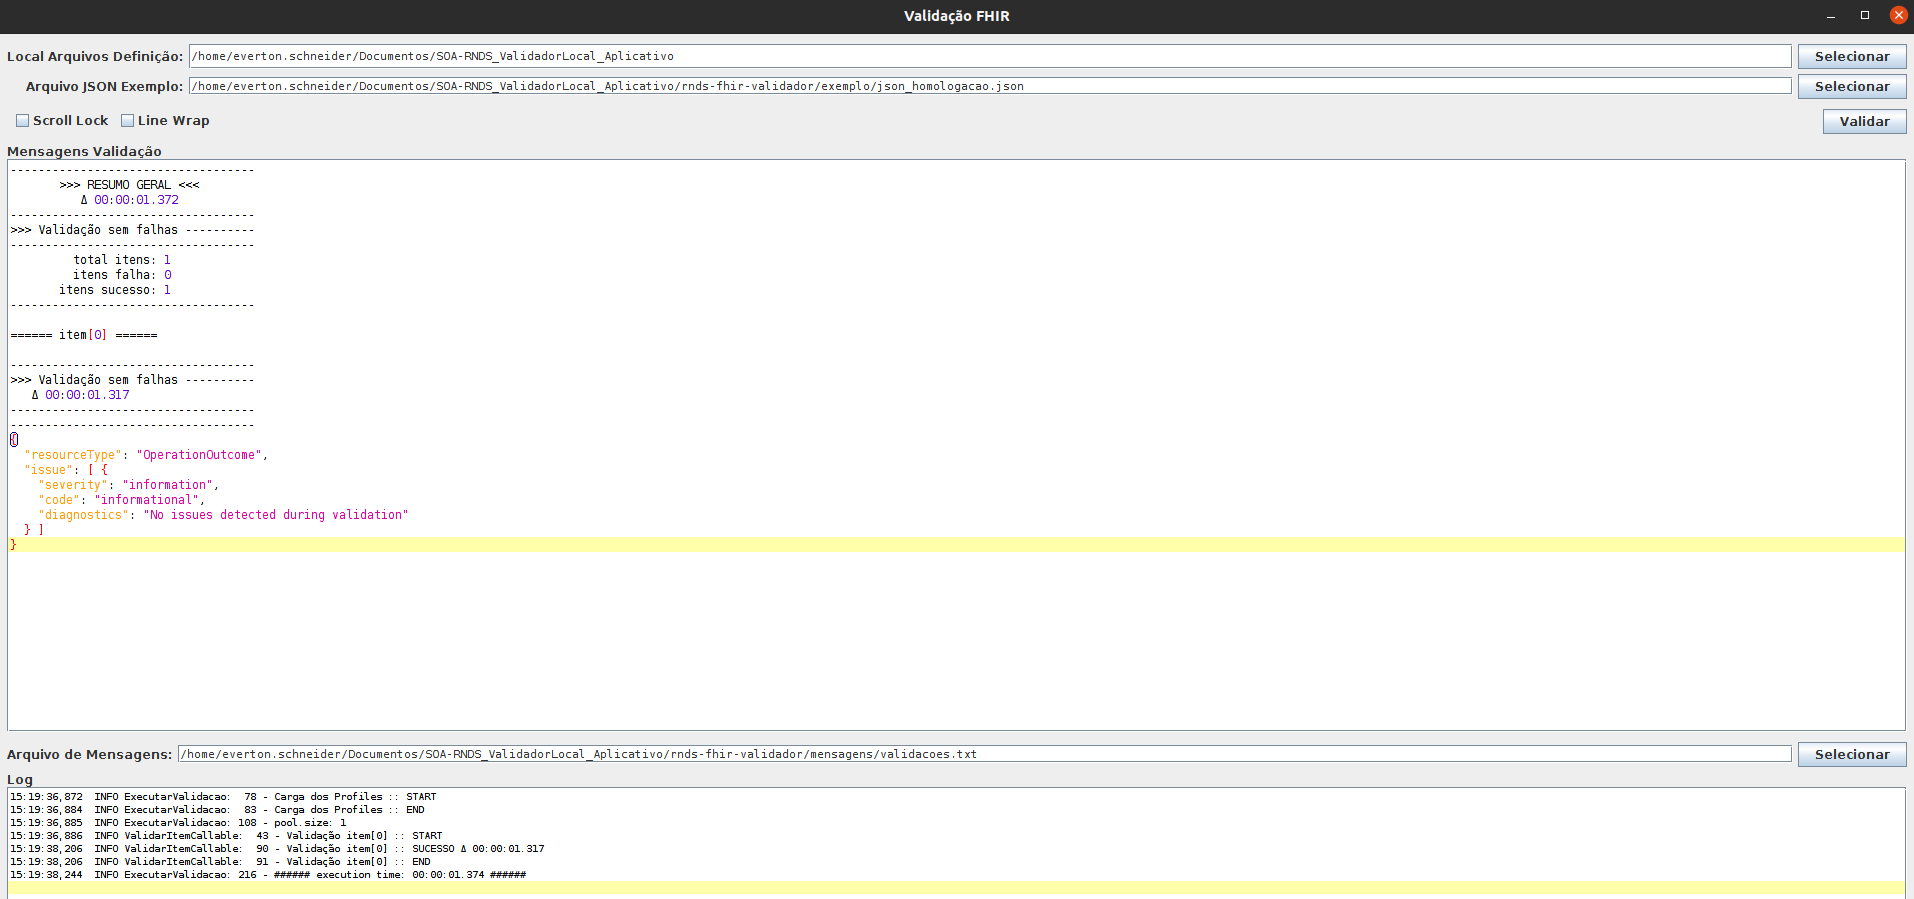1914x899 pixels.
Task: Click Selecionar for Arquivo JSON Exemplo
Action: click(x=1852, y=86)
